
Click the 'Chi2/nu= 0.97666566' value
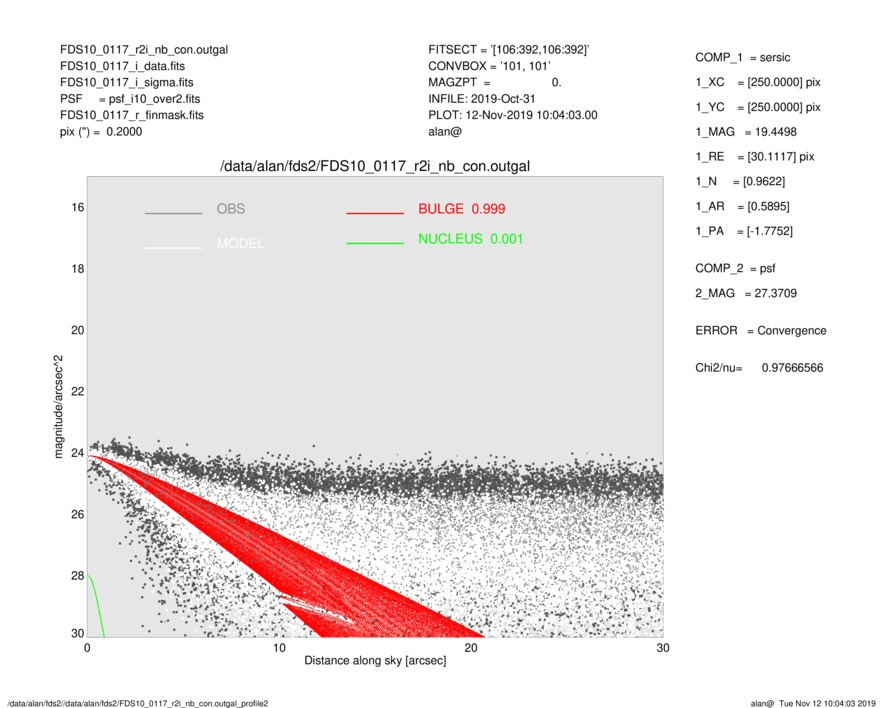pyautogui.click(x=759, y=368)
